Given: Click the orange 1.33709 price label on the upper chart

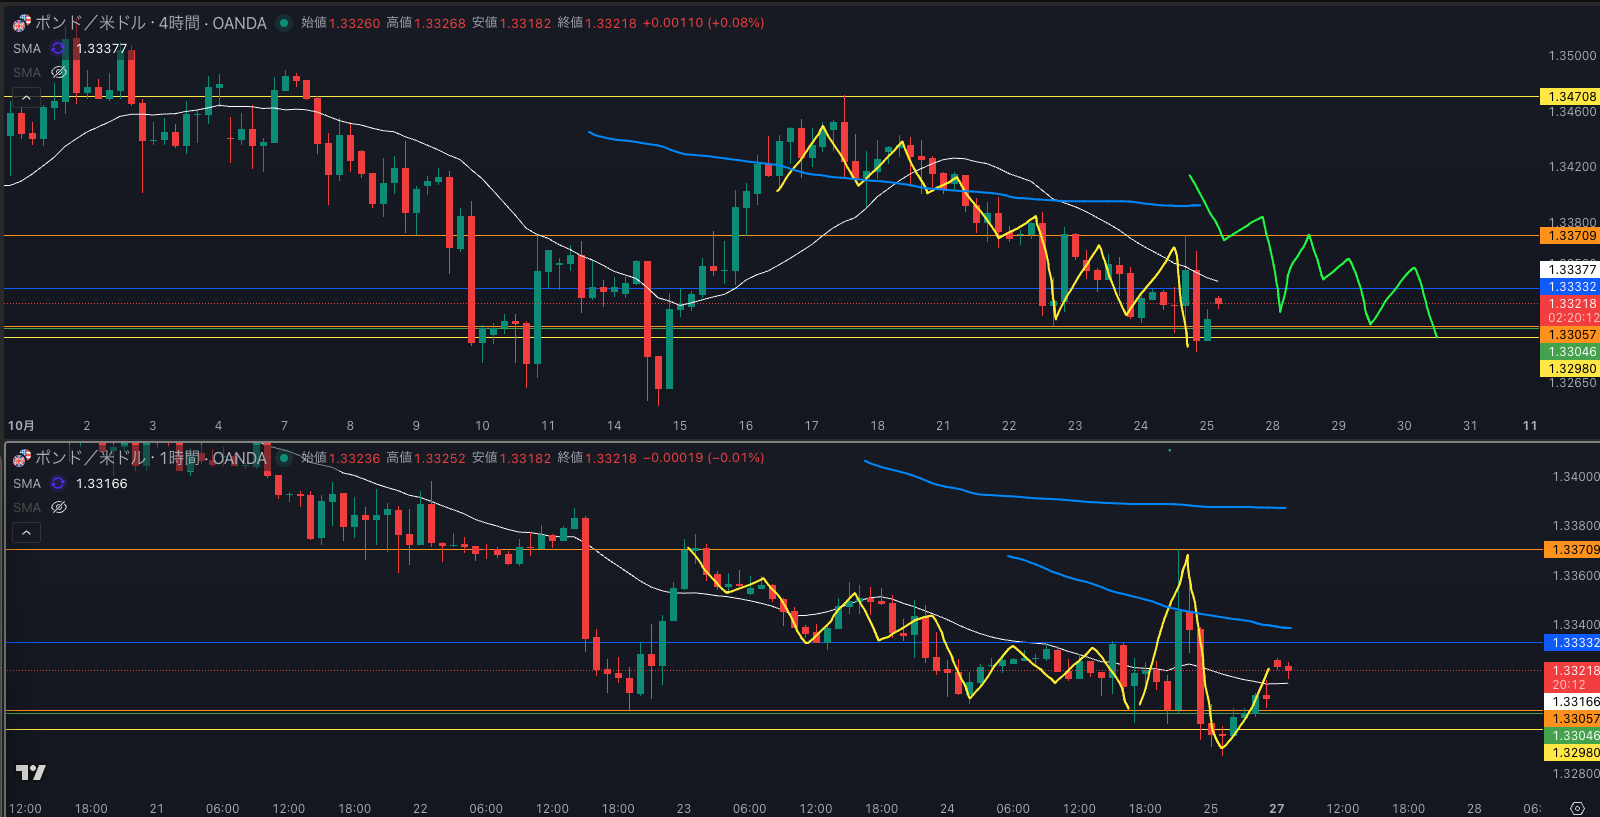Looking at the screenshot, I should click(x=1572, y=236).
